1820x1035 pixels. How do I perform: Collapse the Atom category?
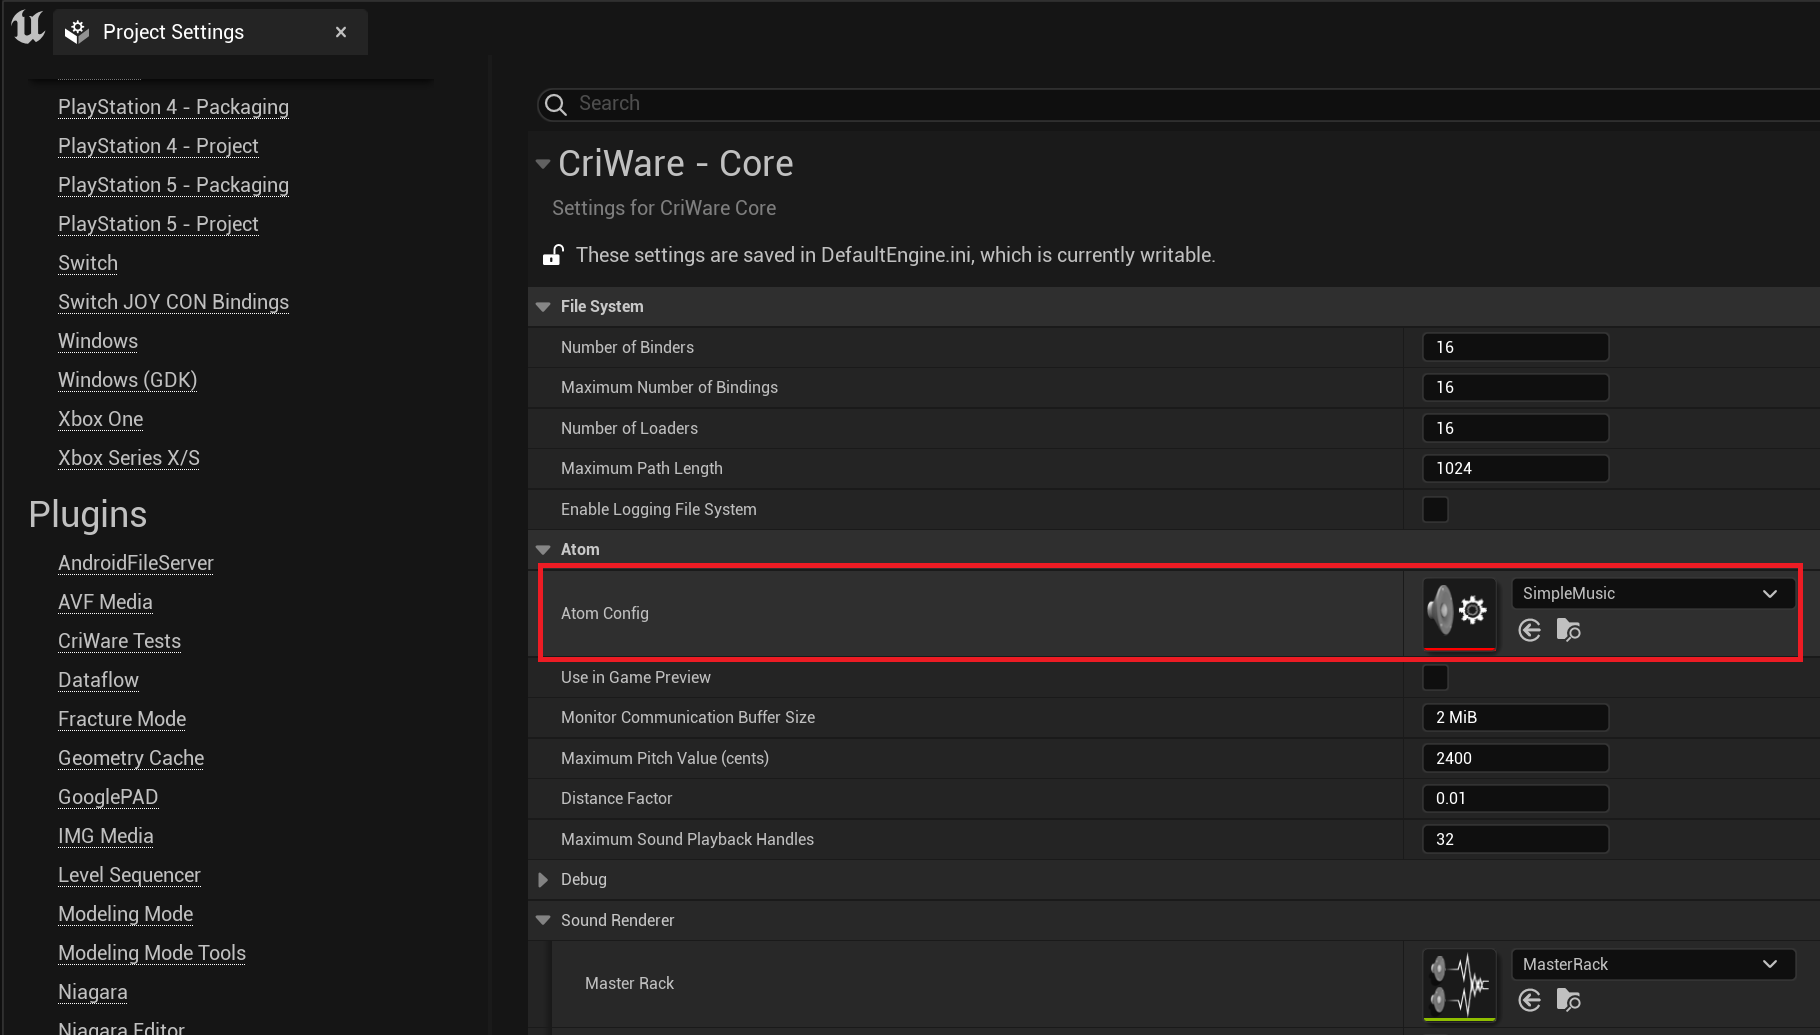coord(543,550)
